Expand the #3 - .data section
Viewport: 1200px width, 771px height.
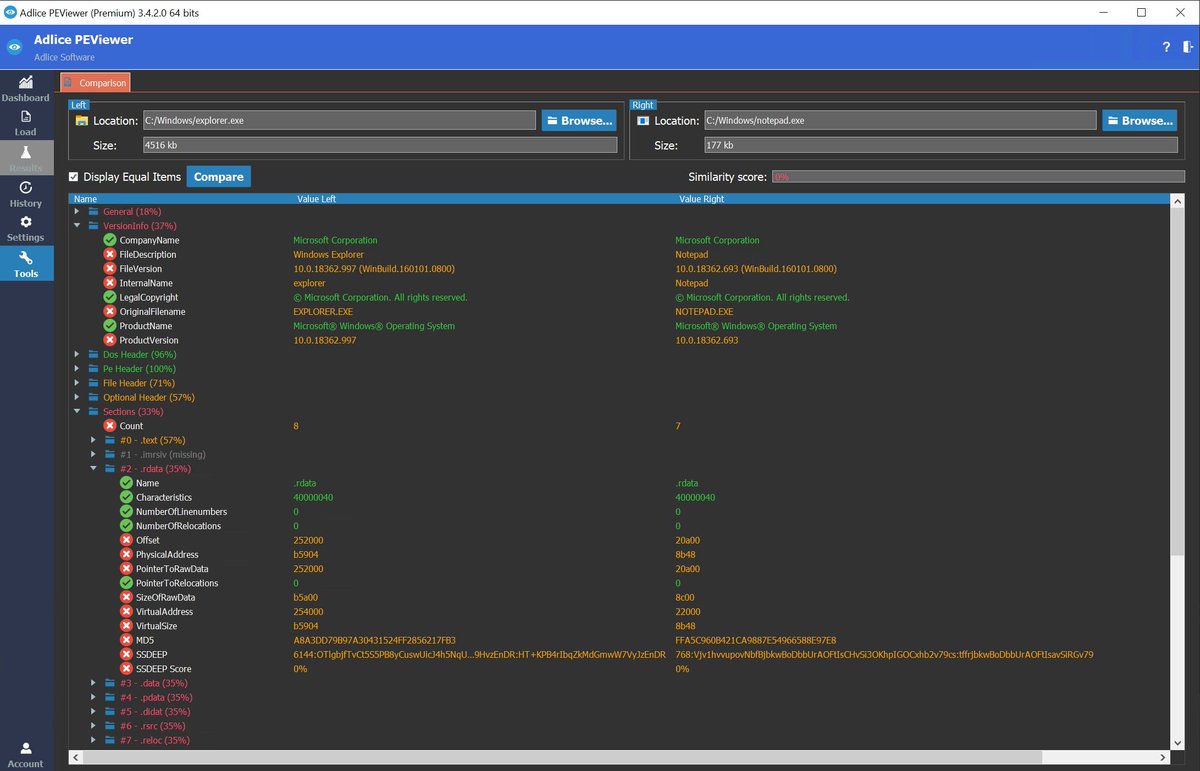[94, 683]
